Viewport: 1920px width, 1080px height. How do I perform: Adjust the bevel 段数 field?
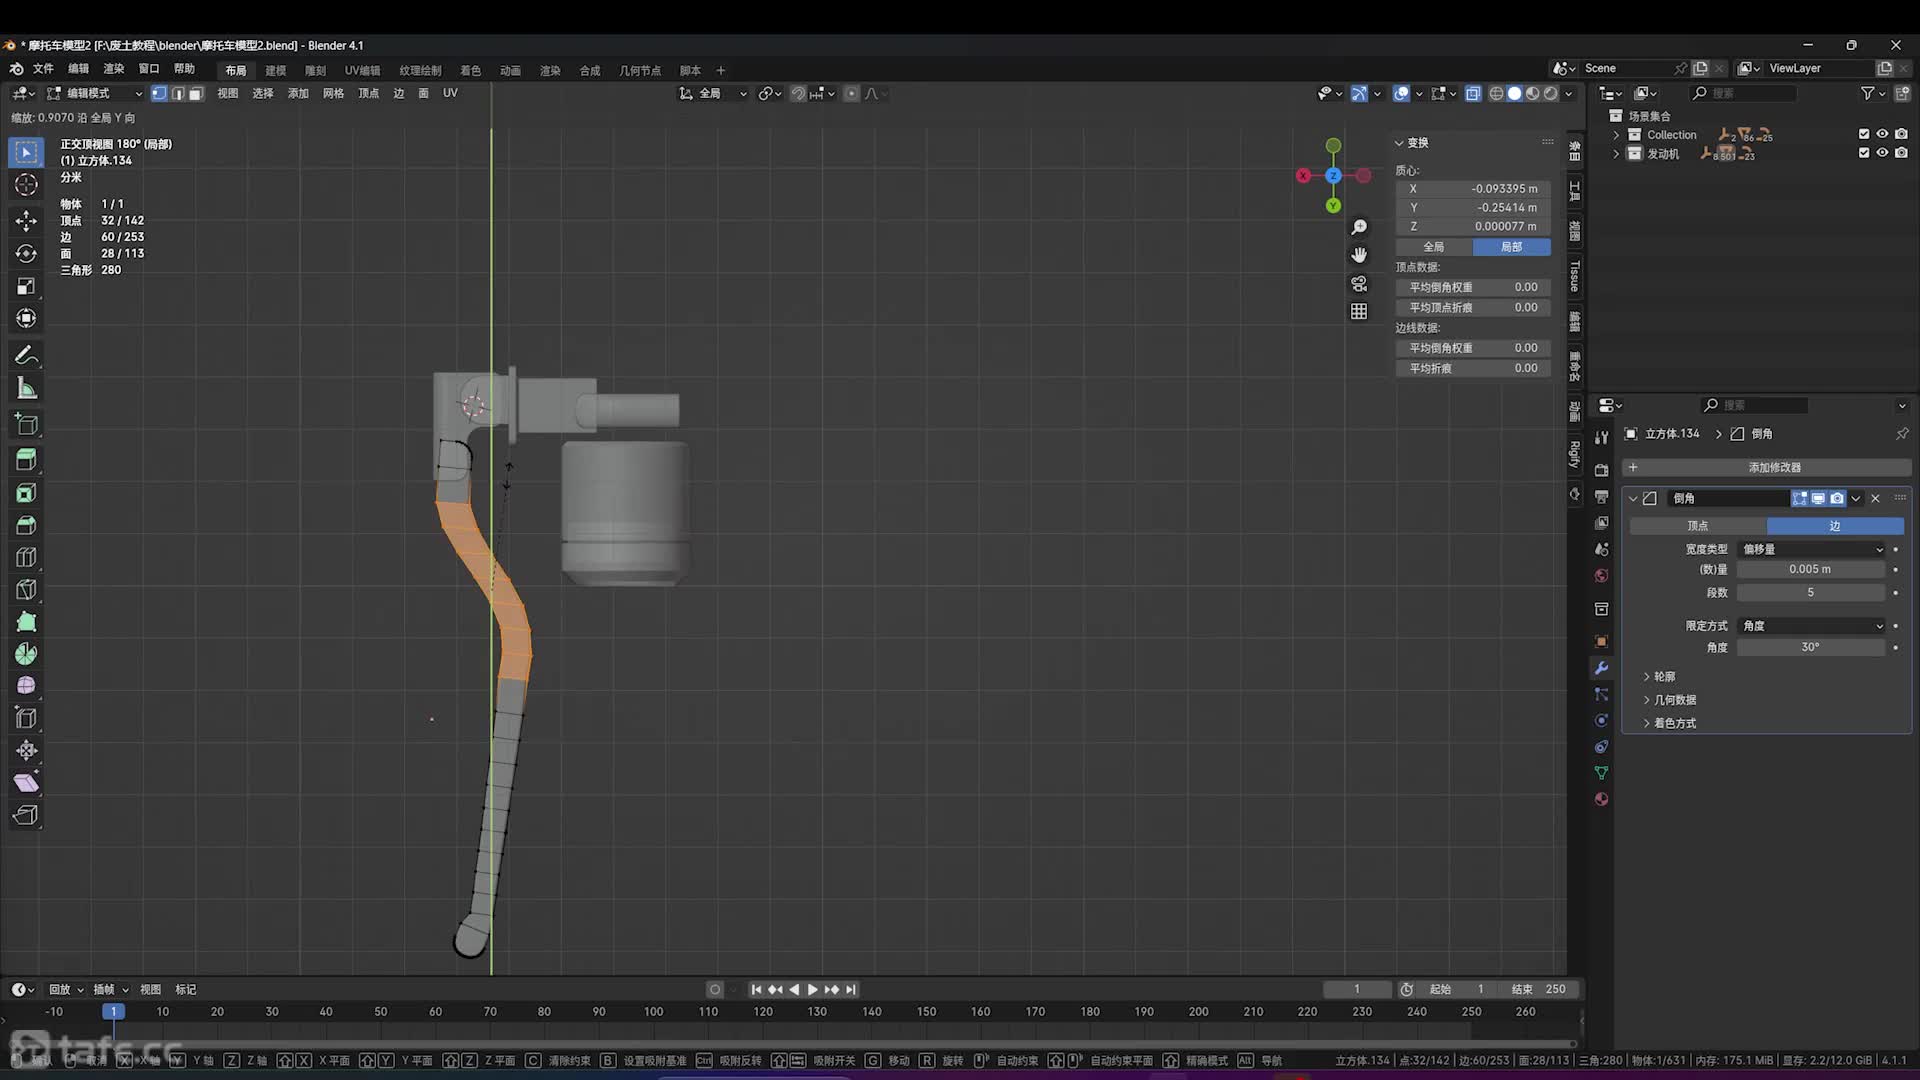[1810, 593]
